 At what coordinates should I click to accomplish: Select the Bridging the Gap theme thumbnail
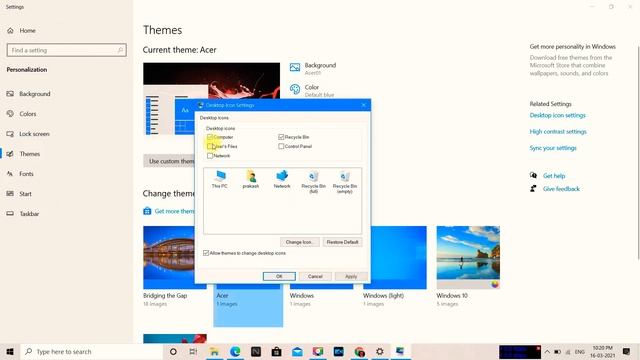click(x=169, y=257)
